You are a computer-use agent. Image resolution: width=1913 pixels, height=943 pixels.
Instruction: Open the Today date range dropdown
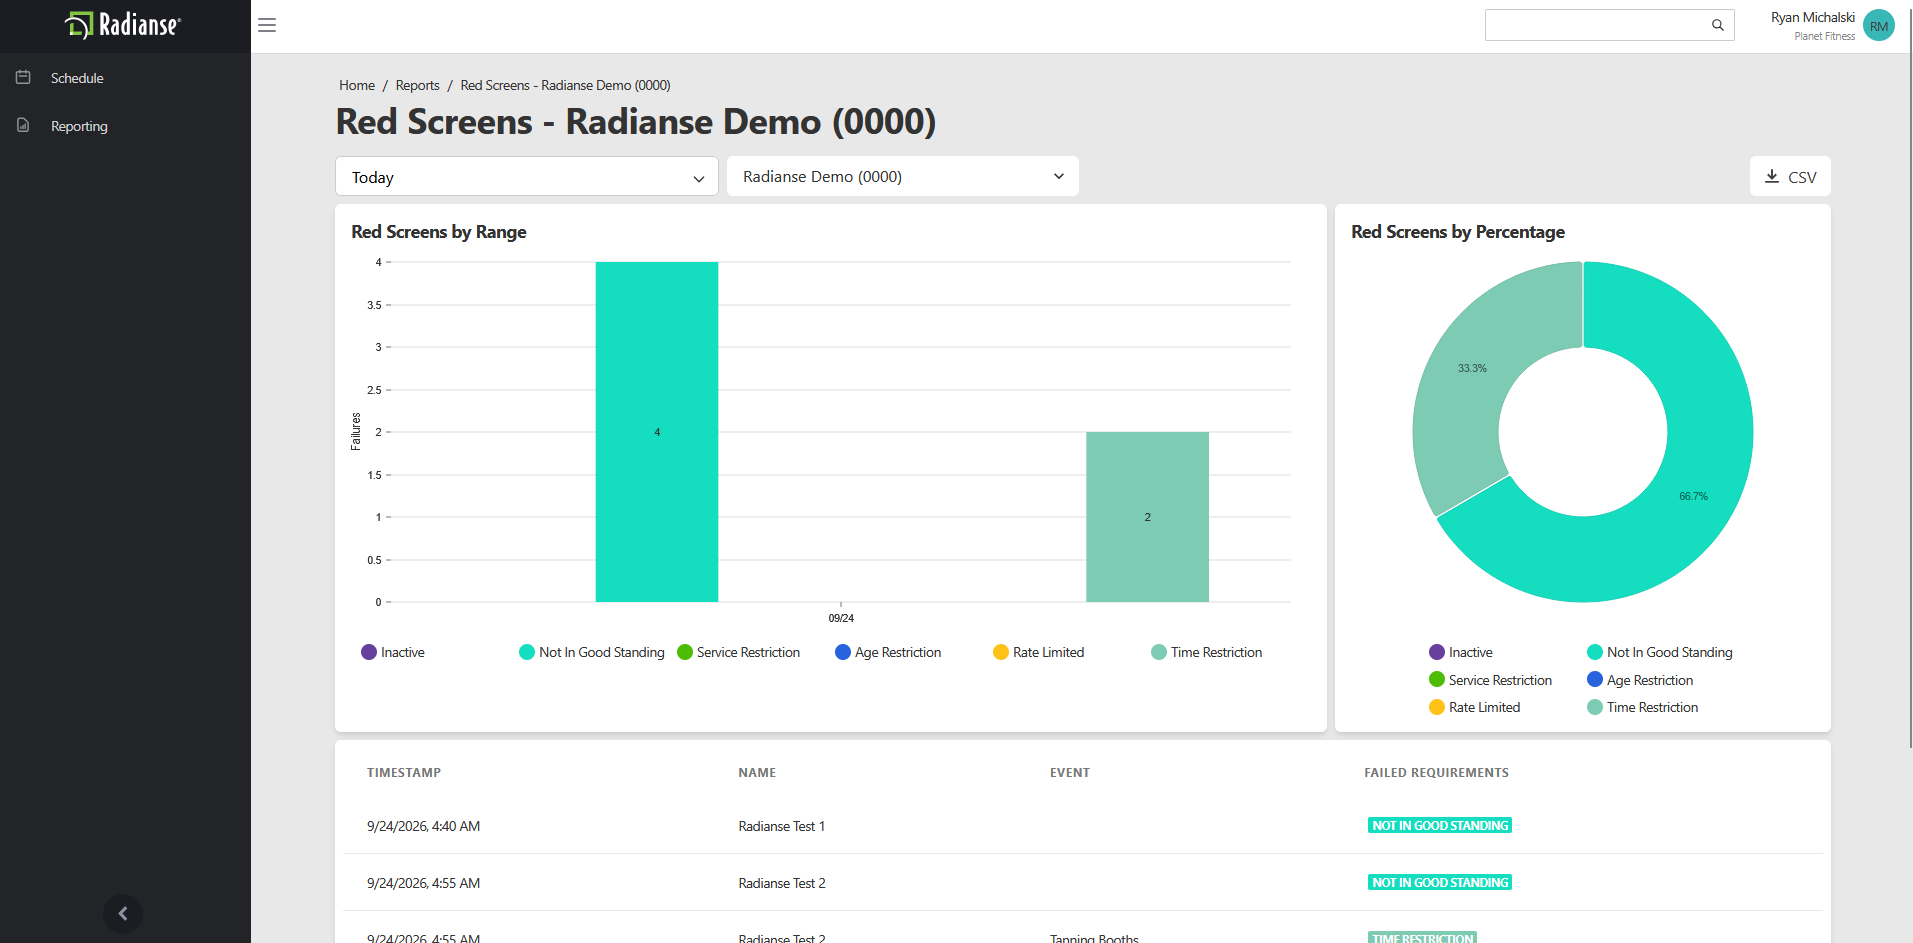tap(527, 177)
